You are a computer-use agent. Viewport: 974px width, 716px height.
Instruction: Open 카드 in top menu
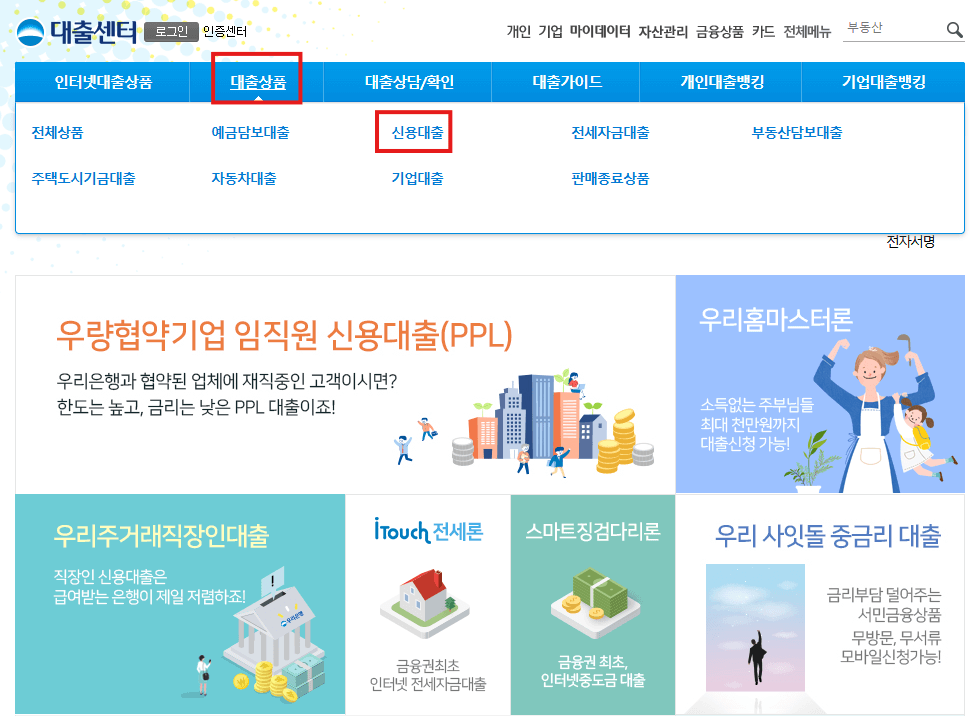click(x=763, y=32)
